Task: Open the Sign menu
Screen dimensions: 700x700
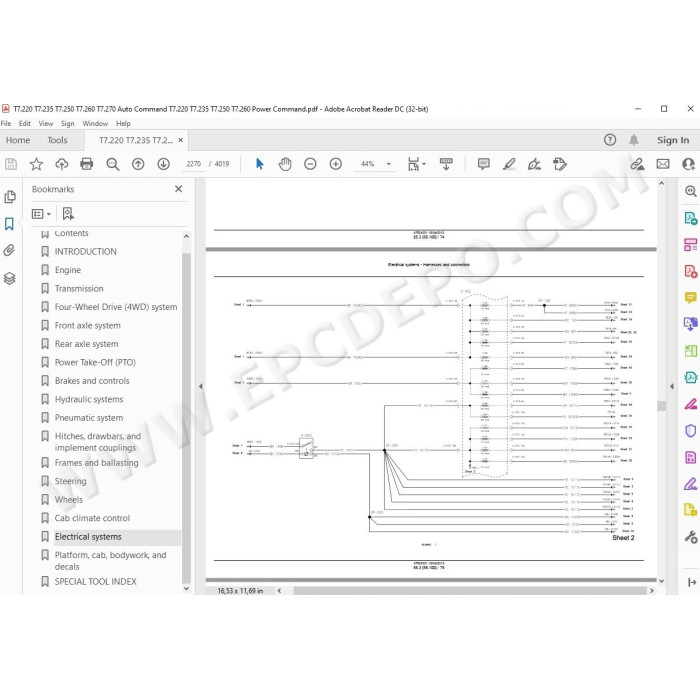Action: coord(67,124)
